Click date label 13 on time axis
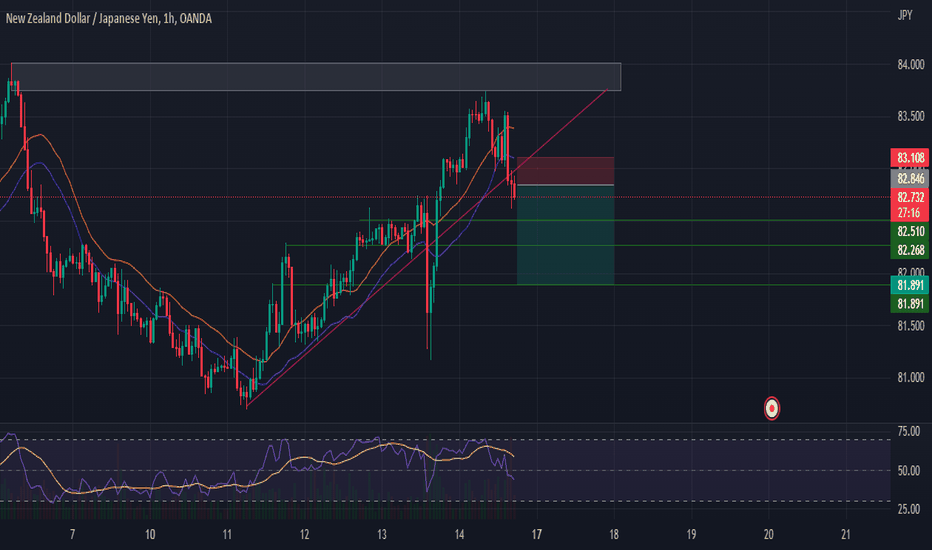 tap(382, 535)
